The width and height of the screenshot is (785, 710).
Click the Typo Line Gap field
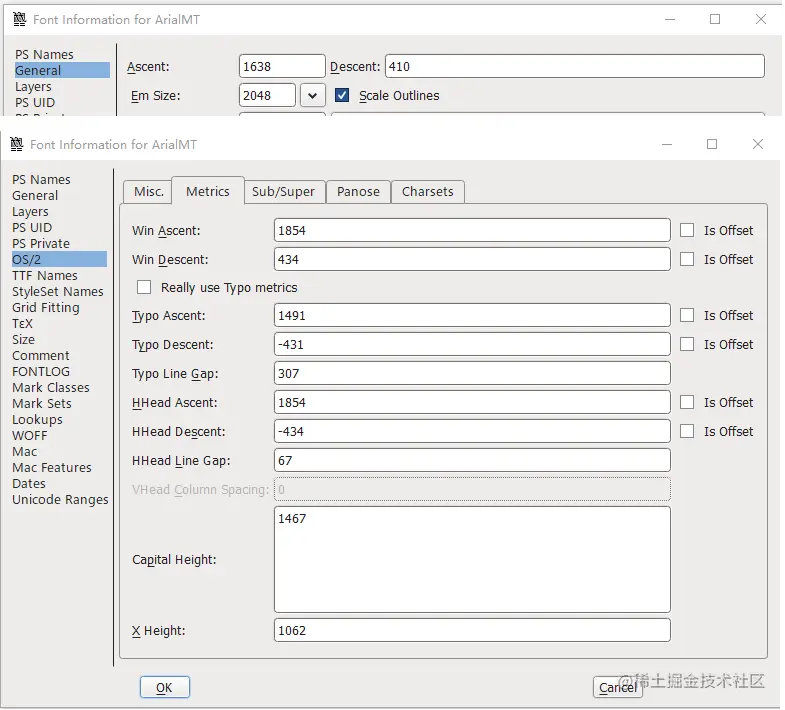coord(472,374)
